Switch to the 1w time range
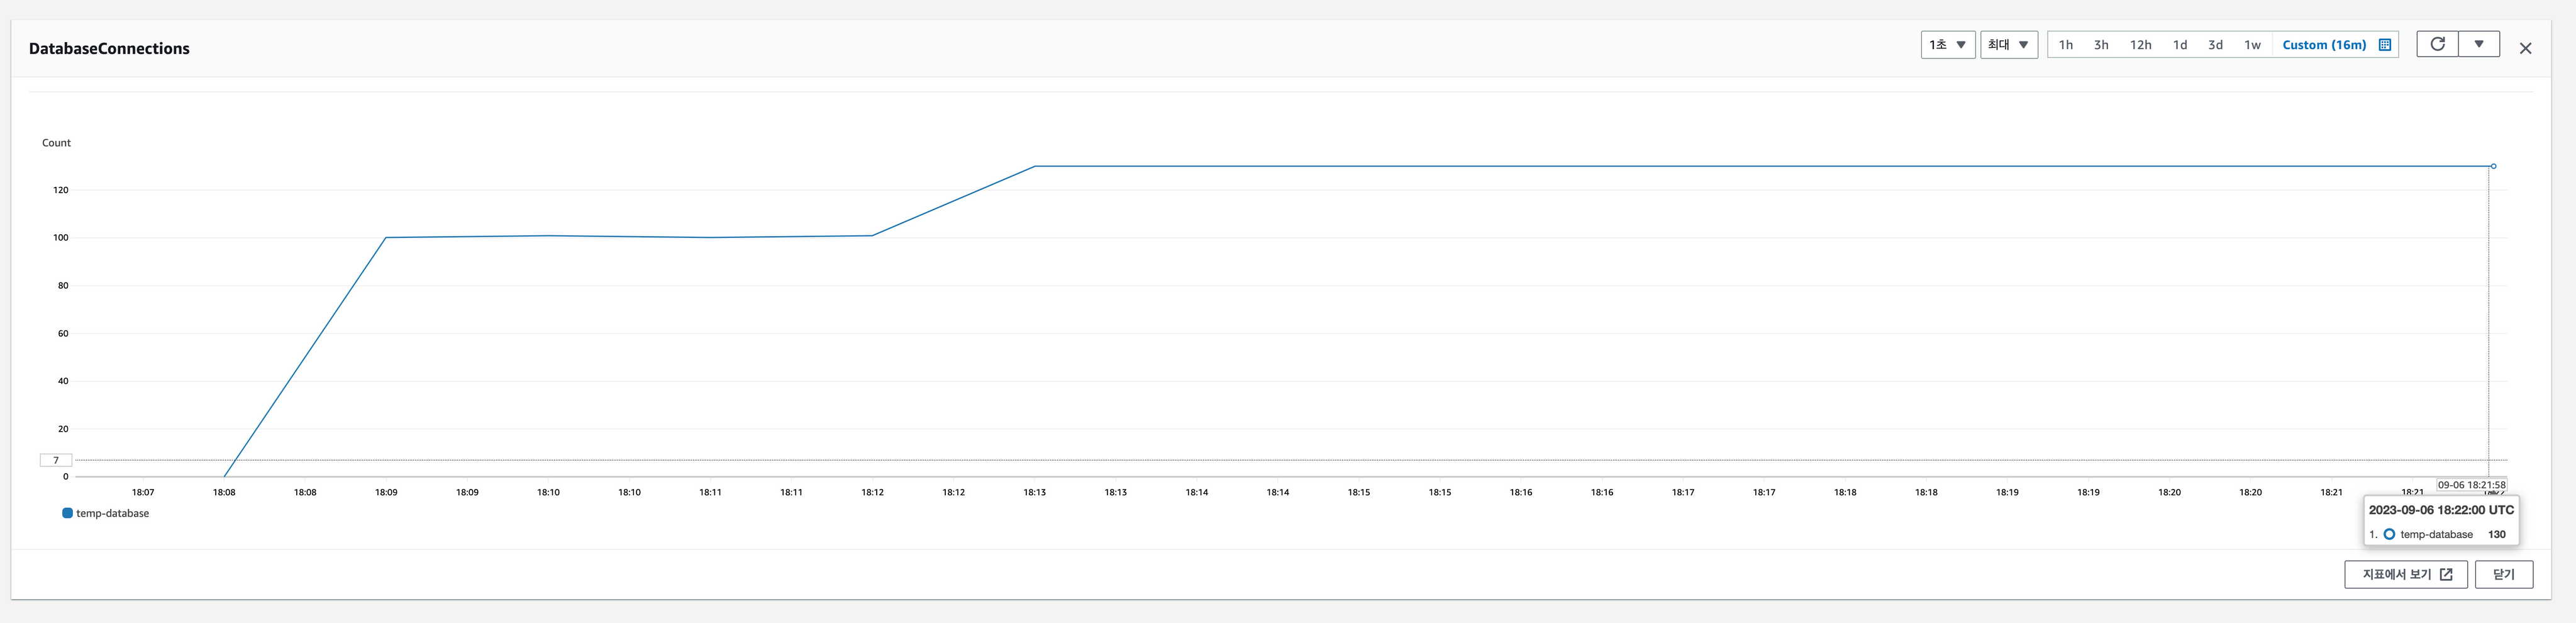This screenshot has height=623, width=2576. 2252,45
